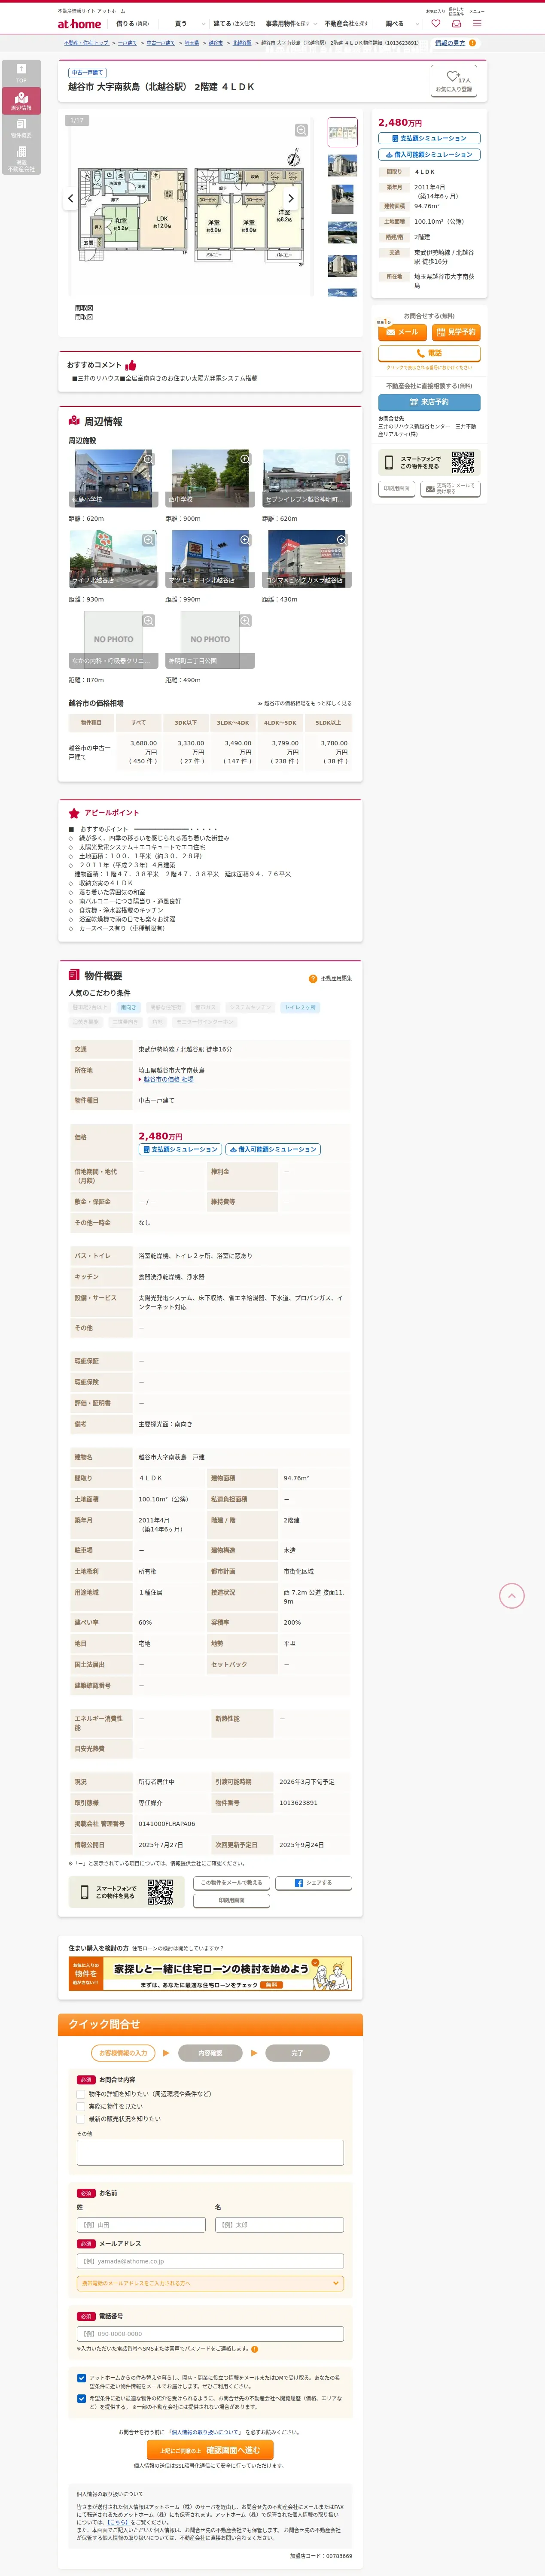Click sidebar 印刷用画面 button
This screenshot has height=2576, width=545.
(396, 489)
